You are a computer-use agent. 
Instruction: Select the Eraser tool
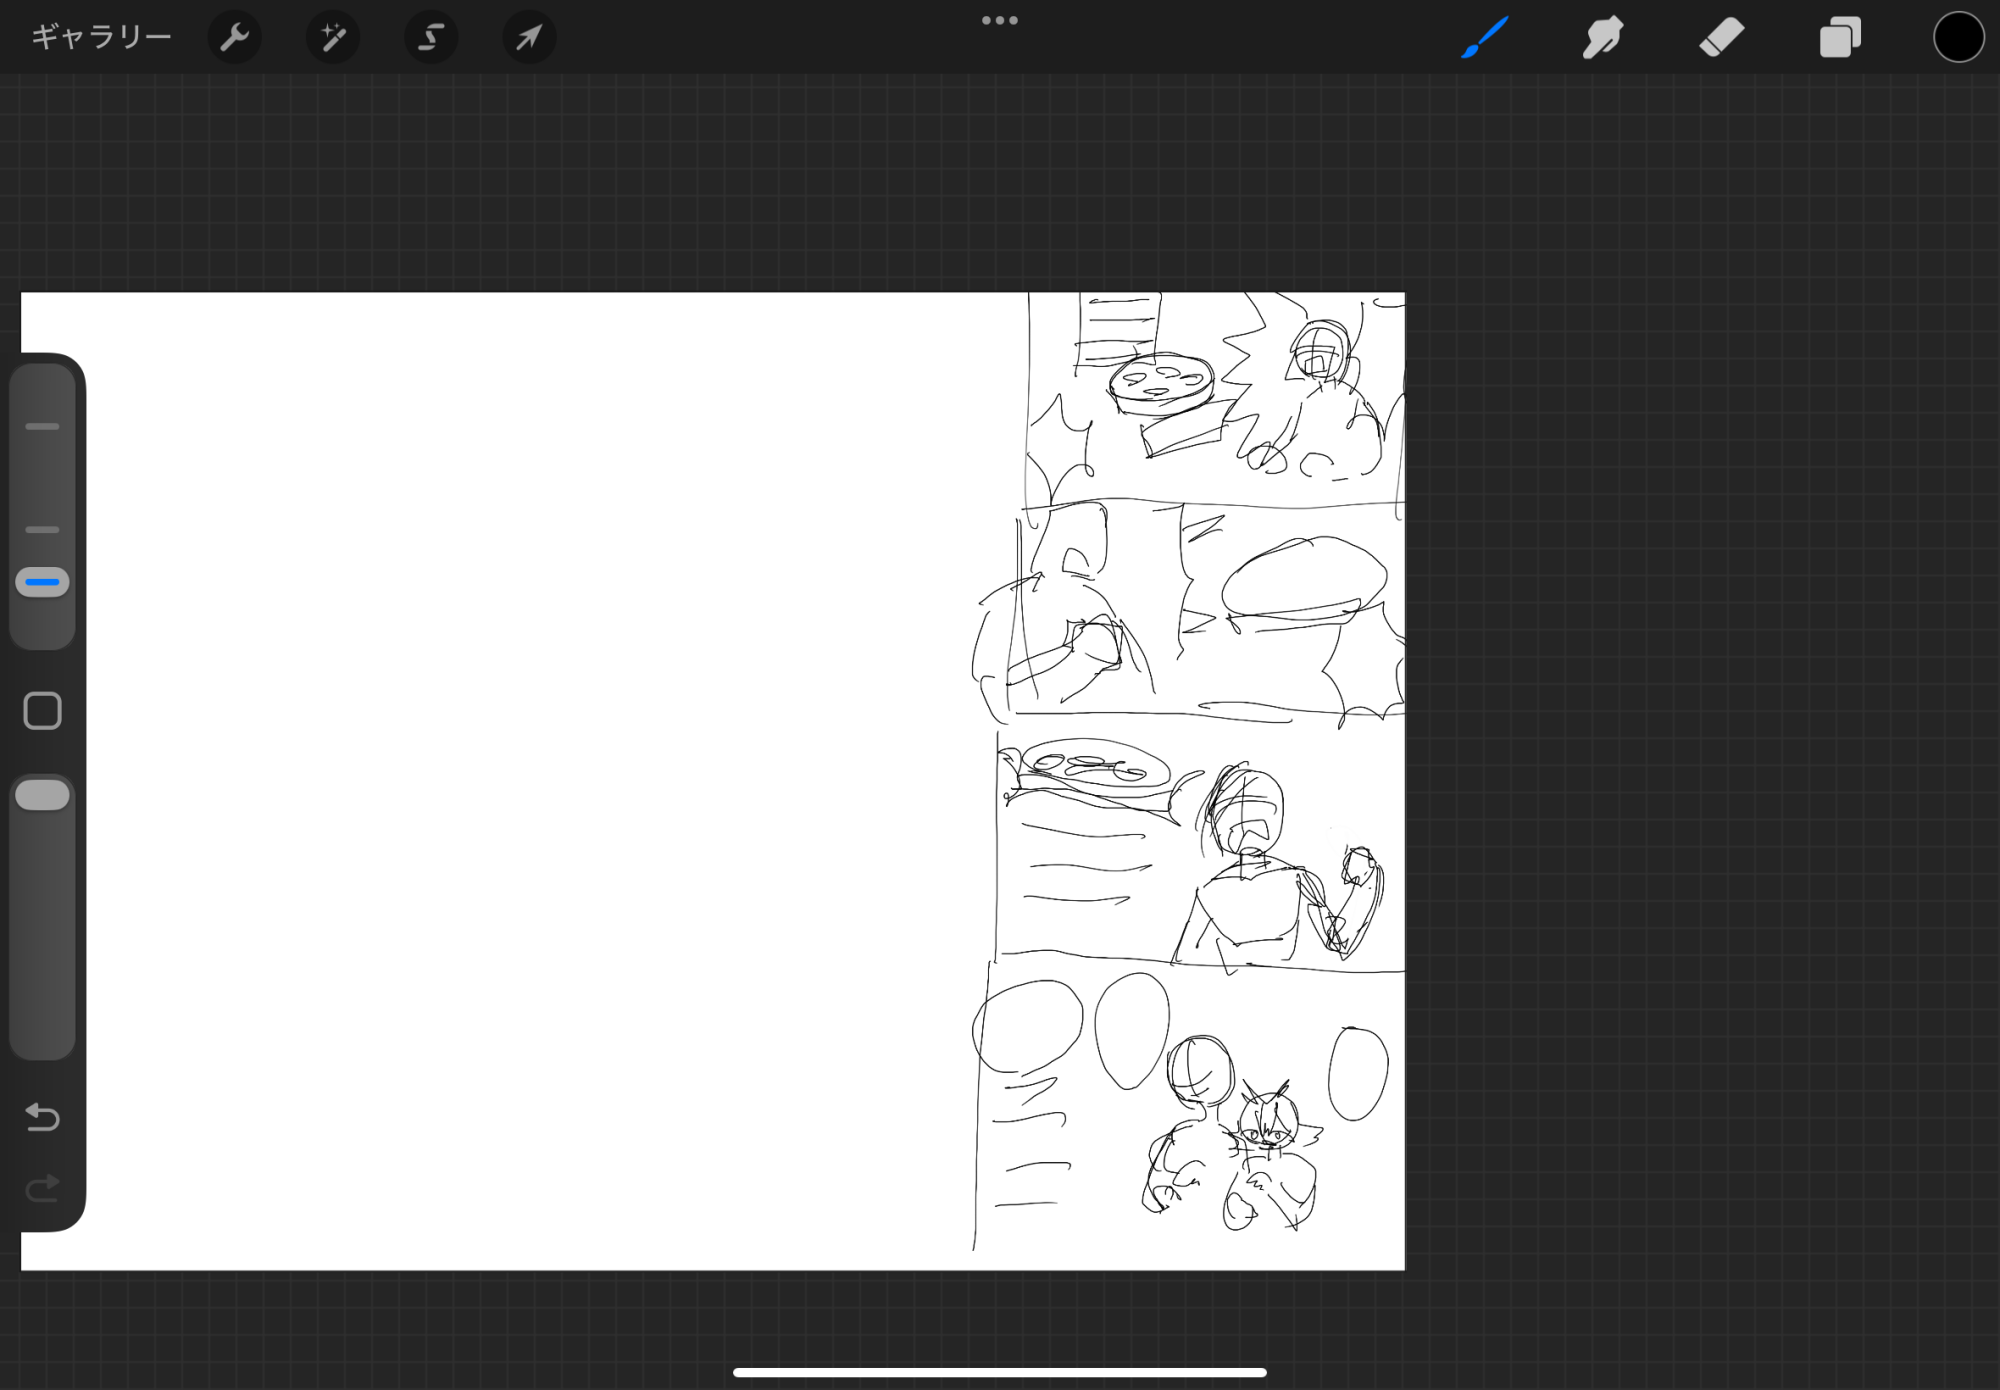pos(1721,38)
